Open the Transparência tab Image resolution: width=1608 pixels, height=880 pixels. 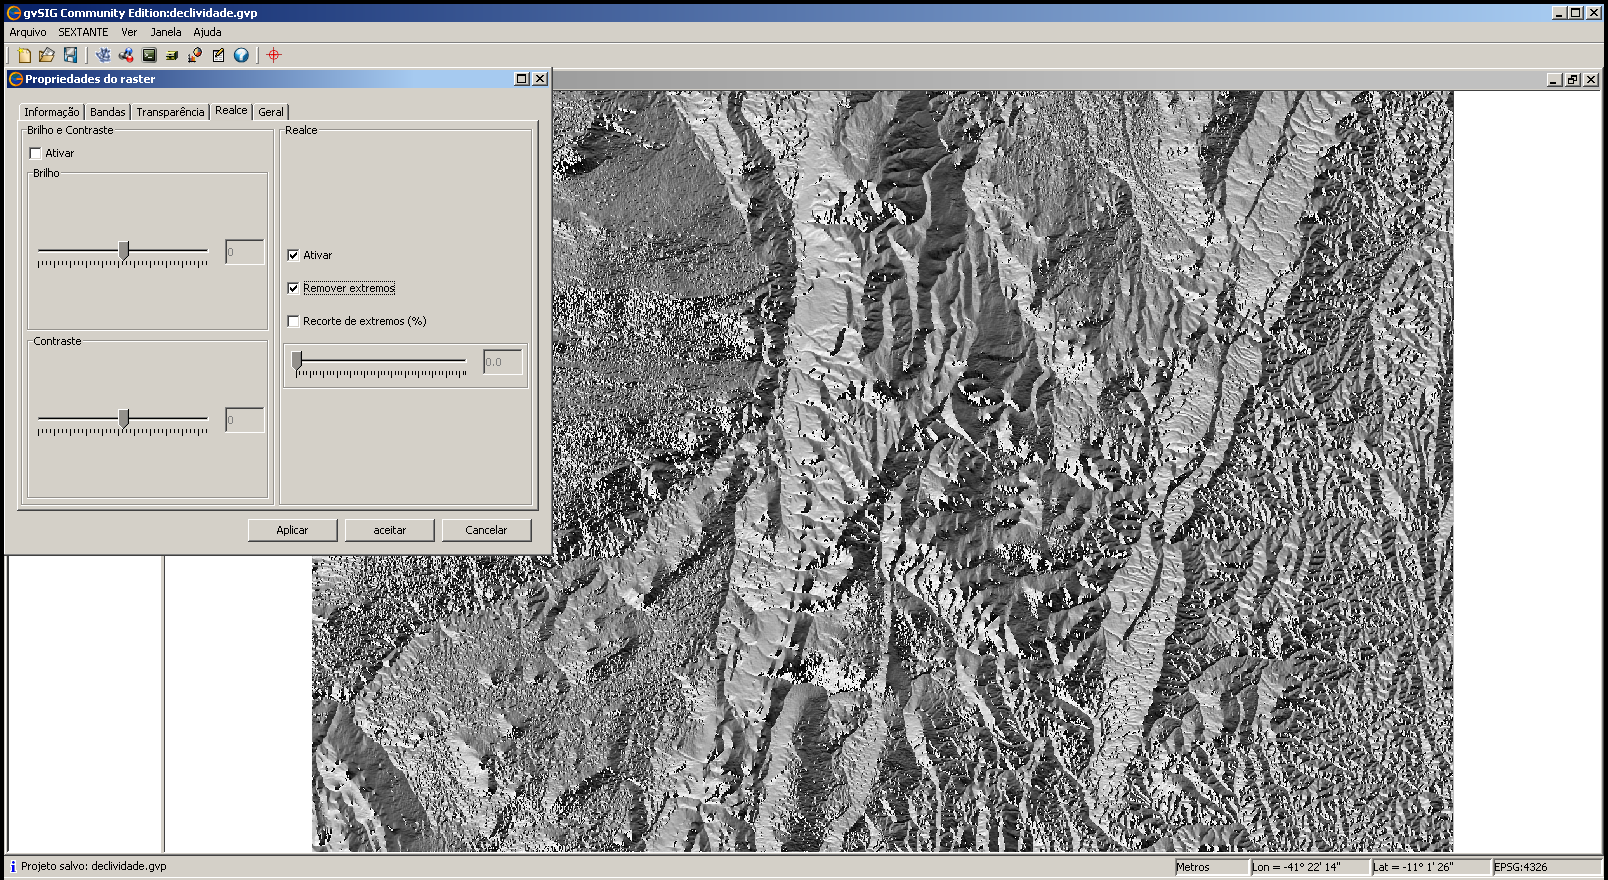170,112
